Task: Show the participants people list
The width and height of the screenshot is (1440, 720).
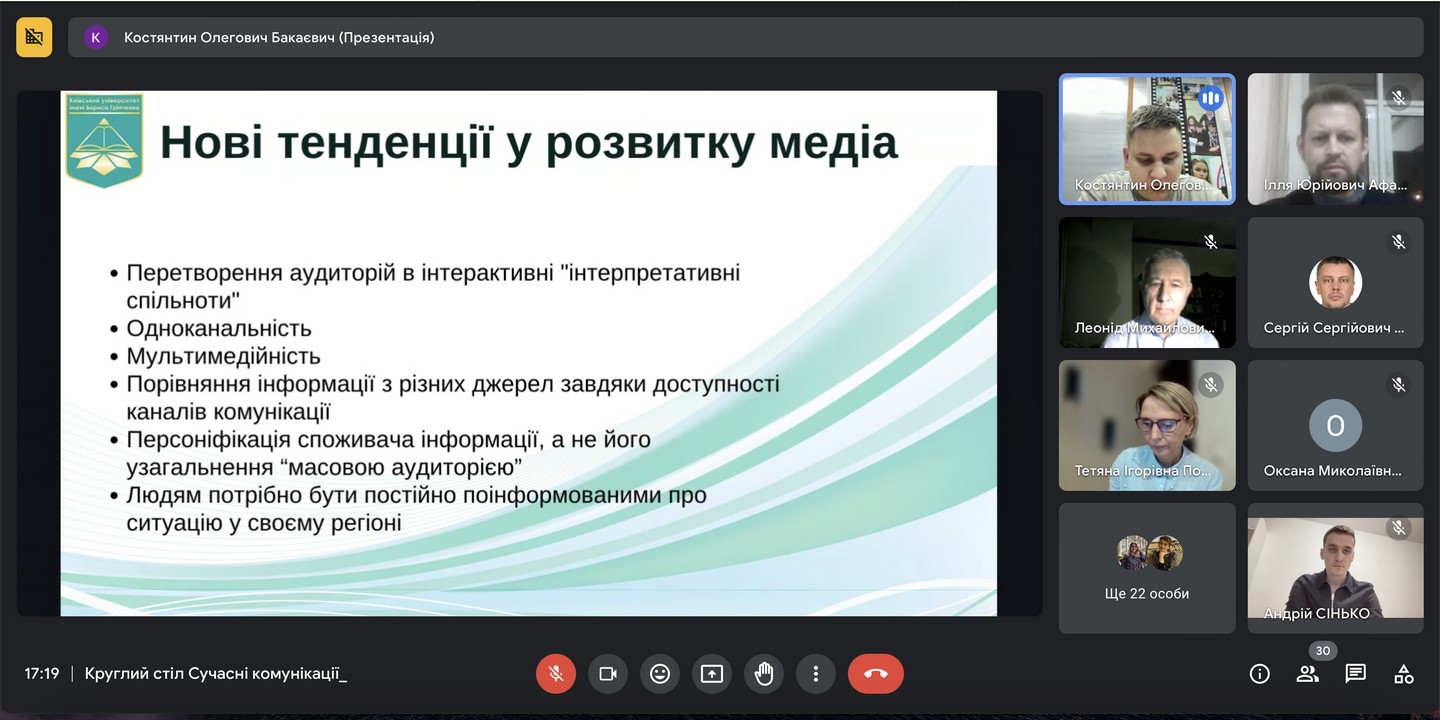Action: click(x=1308, y=674)
